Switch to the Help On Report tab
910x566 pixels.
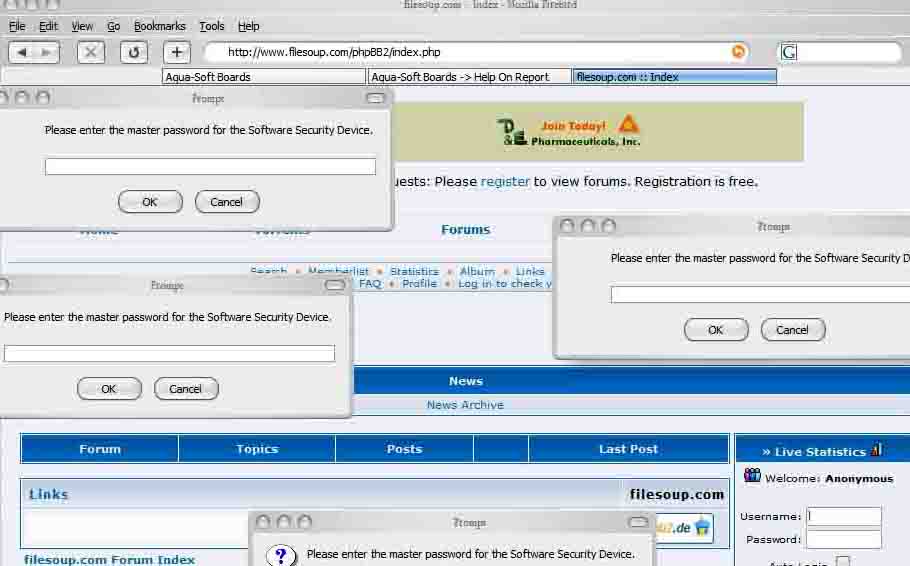coord(470,77)
